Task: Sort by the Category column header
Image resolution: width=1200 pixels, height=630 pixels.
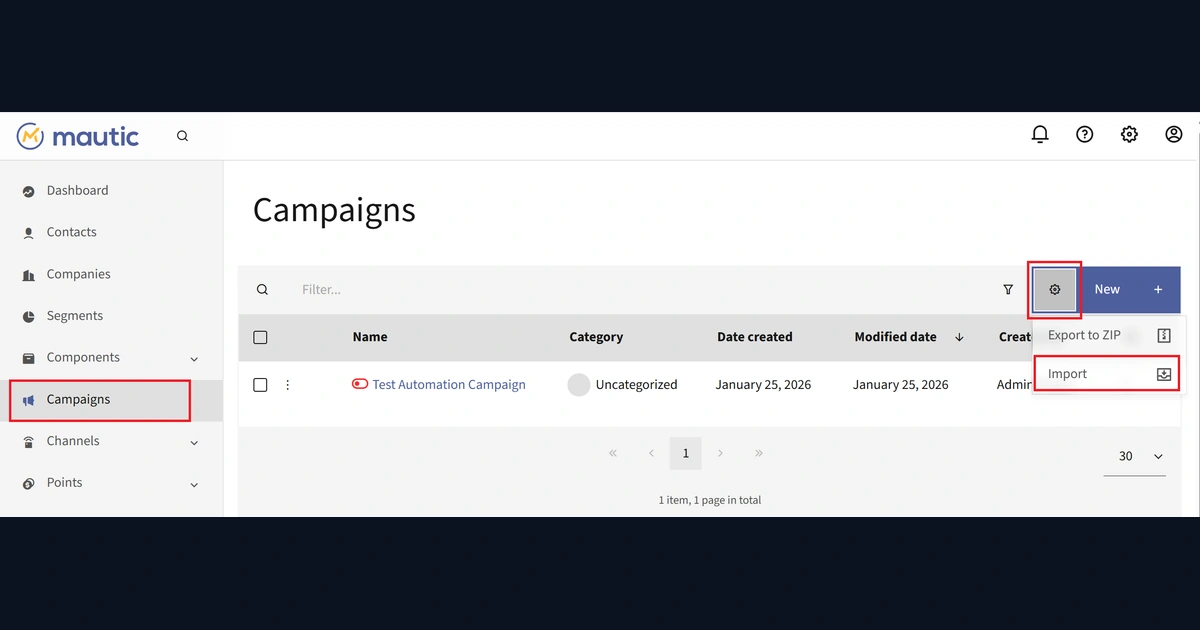Action: coord(596,338)
